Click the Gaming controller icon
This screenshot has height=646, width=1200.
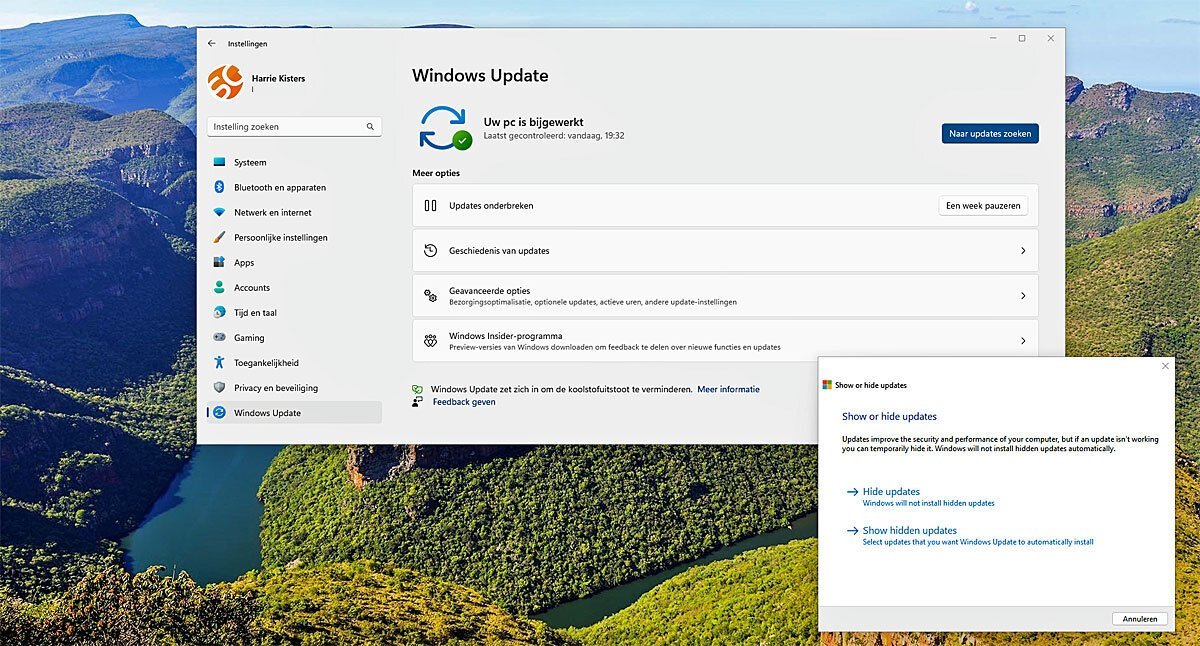click(x=219, y=337)
